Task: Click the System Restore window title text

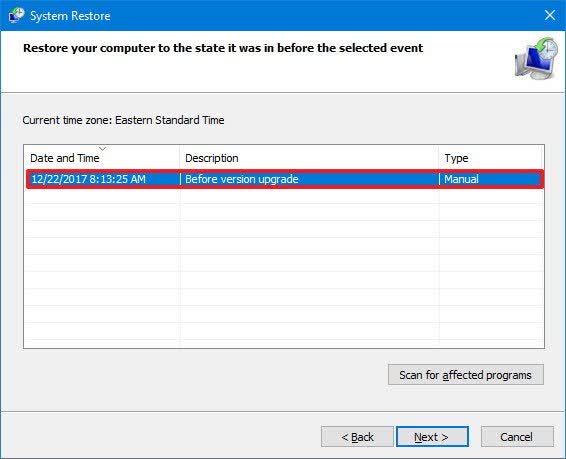Action: (x=70, y=16)
